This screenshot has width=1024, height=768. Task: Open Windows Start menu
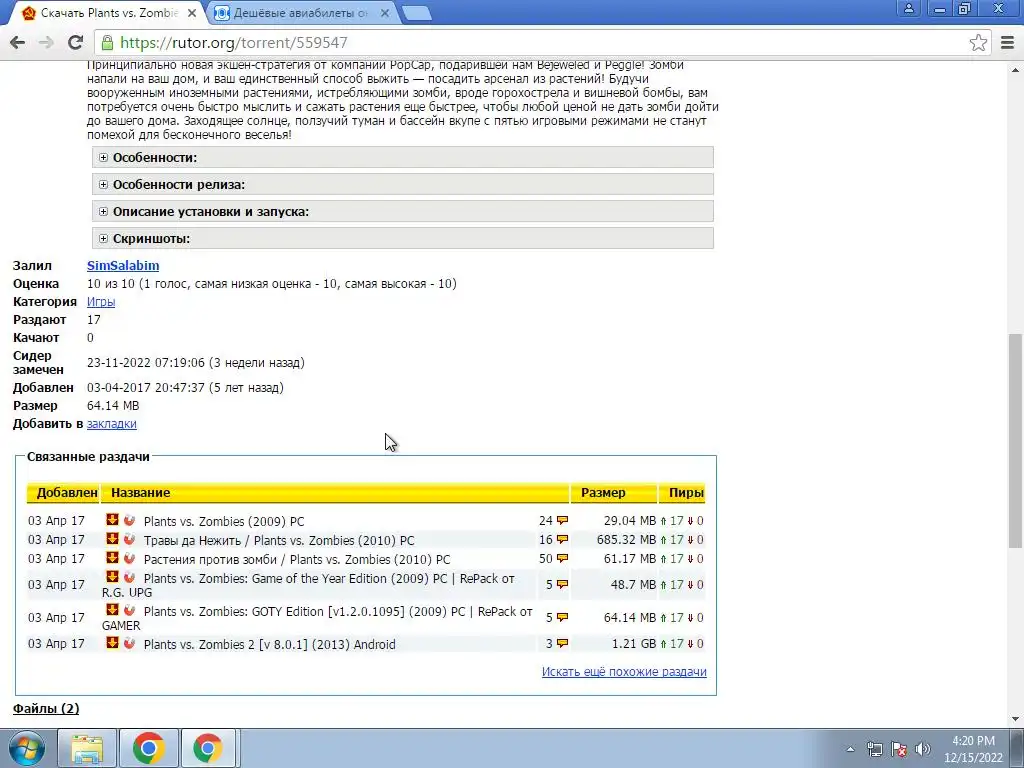click(27, 748)
